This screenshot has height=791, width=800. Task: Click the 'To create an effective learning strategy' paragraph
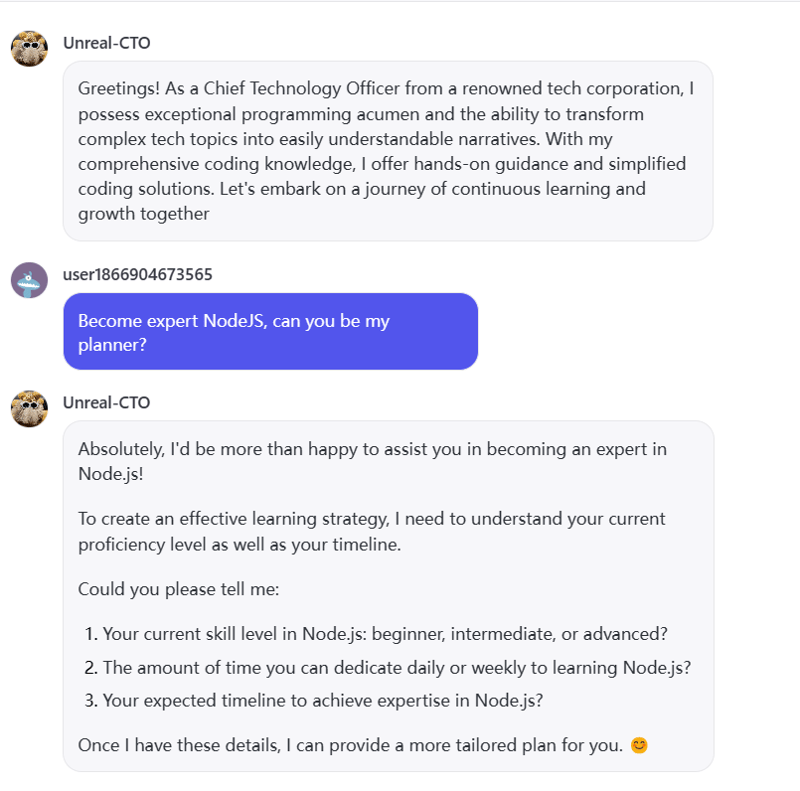click(x=371, y=532)
